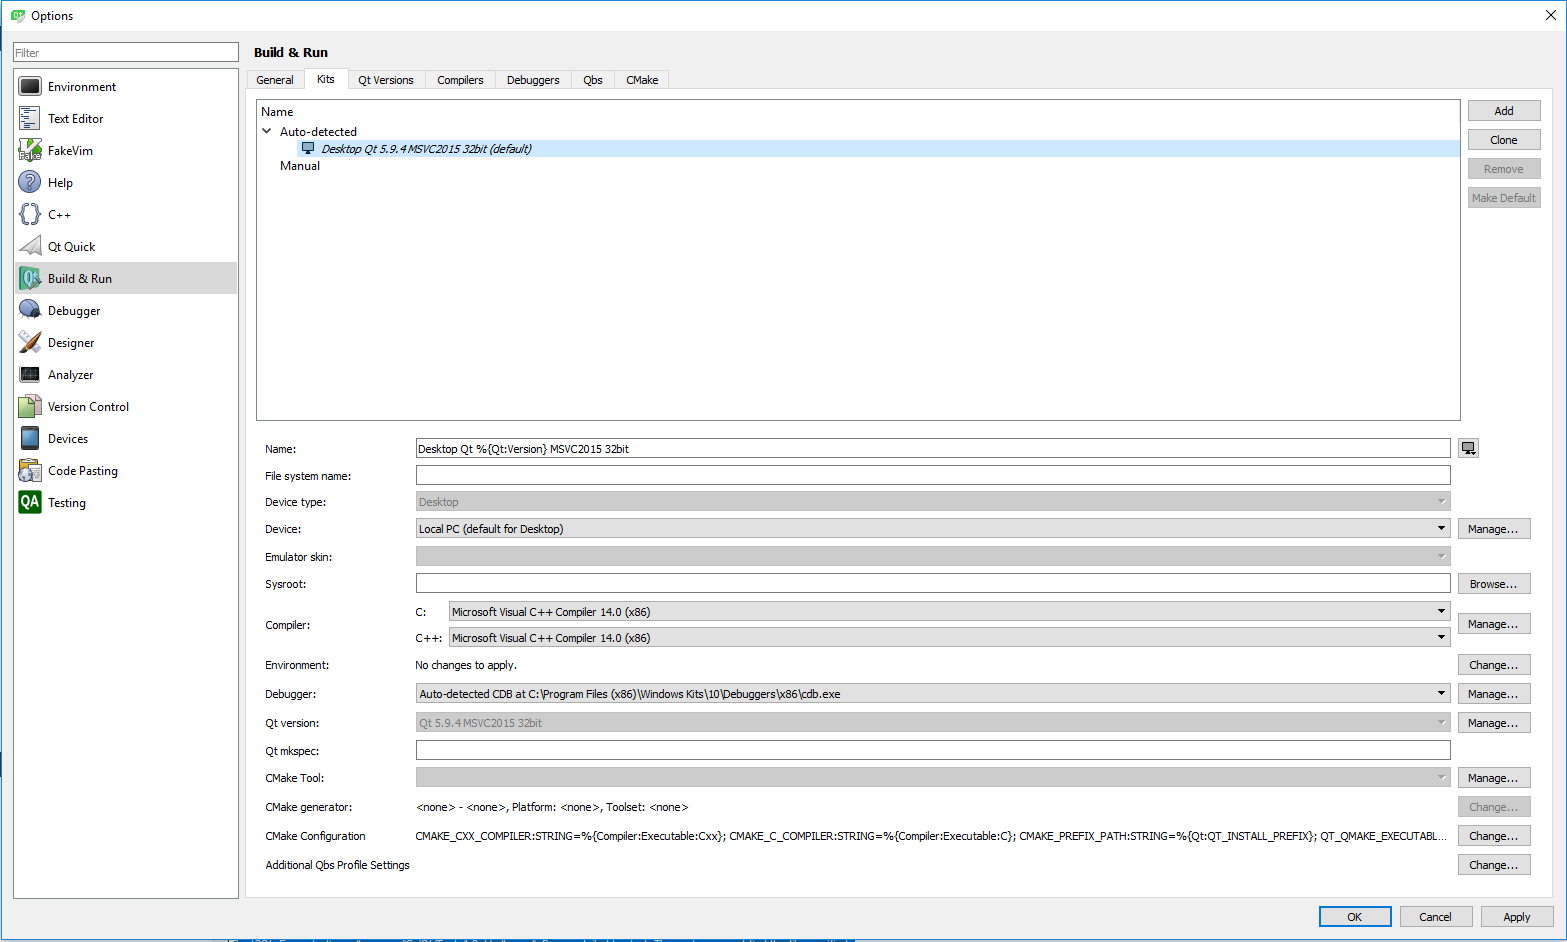This screenshot has width=1567, height=942.
Task: Open the Environment settings icon
Action: tap(30, 87)
